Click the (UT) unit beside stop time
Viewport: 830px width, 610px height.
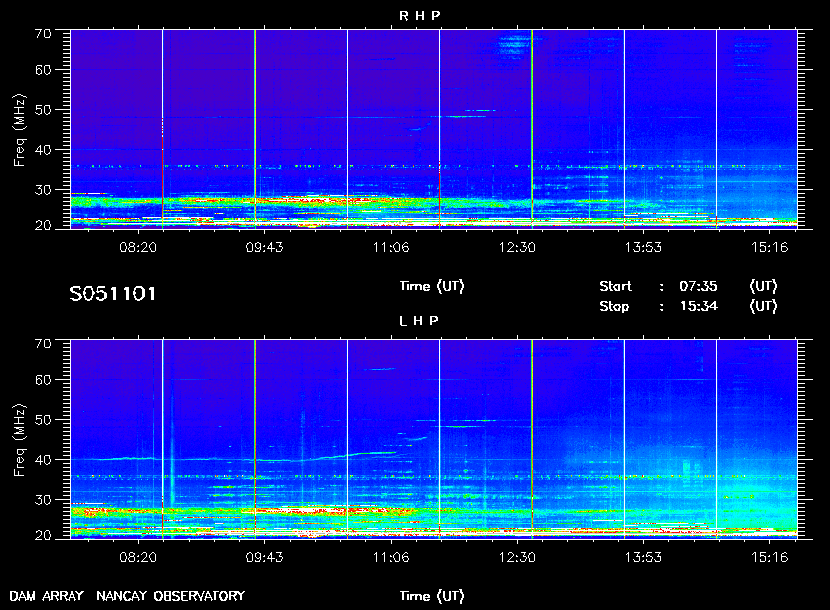click(763, 306)
